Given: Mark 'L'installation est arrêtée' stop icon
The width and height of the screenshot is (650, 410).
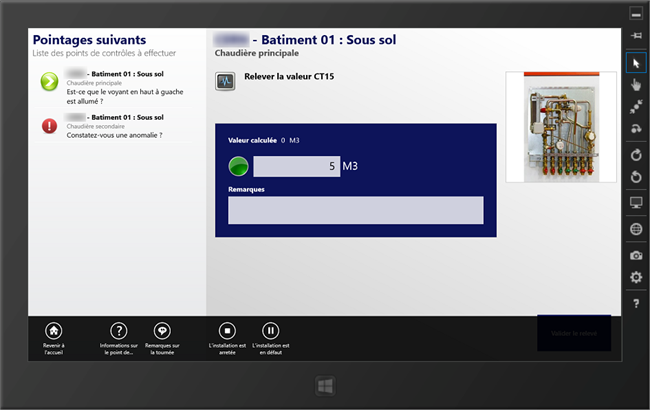Looking at the screenshot, I should (x=227, y=330).
